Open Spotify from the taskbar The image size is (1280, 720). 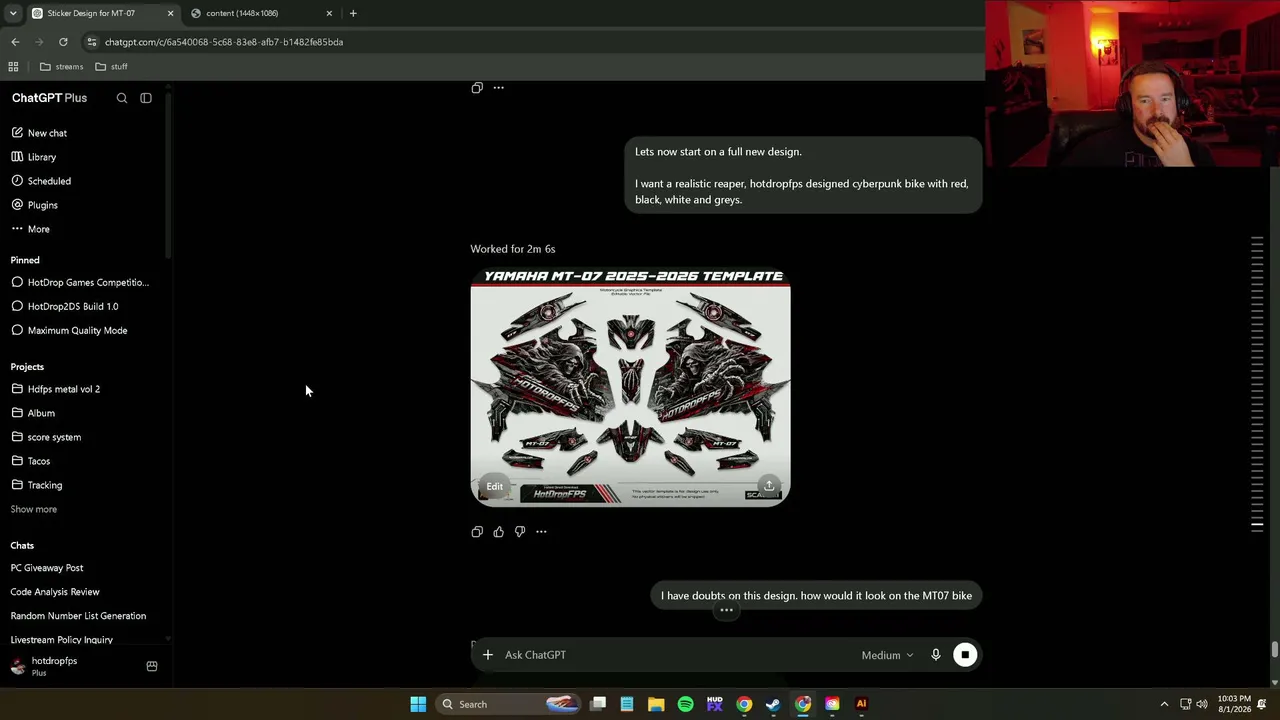pyautogui.click(x=685, y=704)
